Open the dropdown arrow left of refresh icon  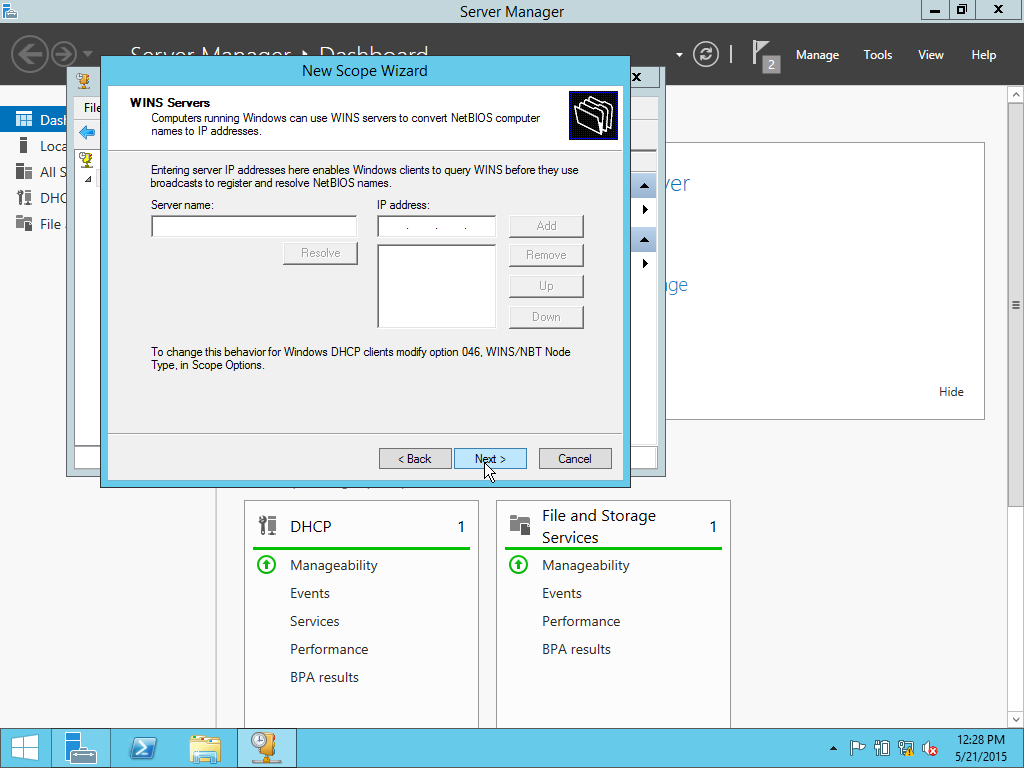[679, 55]
